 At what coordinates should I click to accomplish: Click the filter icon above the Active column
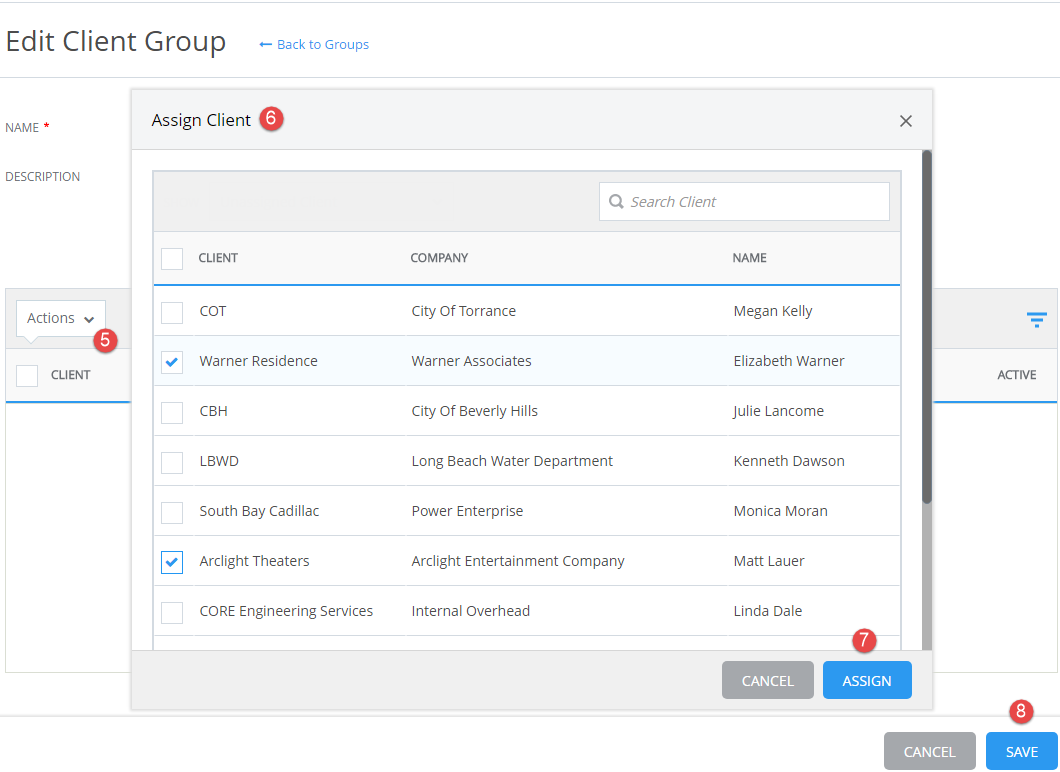point(1036,319)
